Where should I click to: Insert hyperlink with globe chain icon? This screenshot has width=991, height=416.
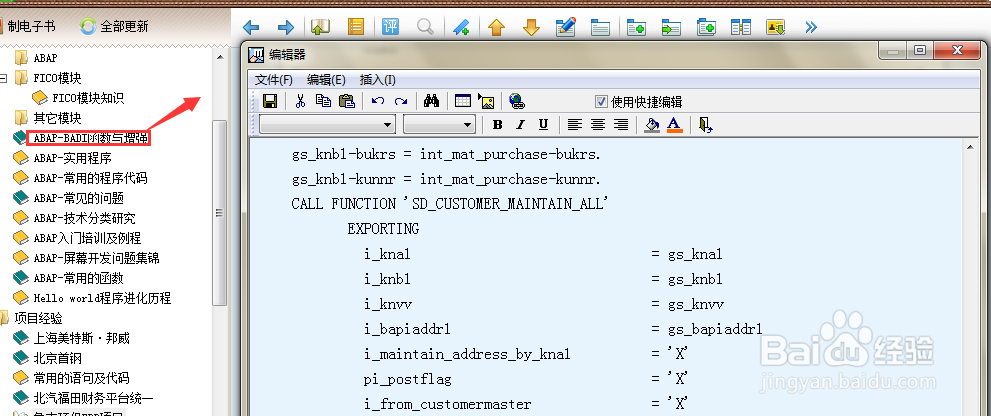pos(517,101)
